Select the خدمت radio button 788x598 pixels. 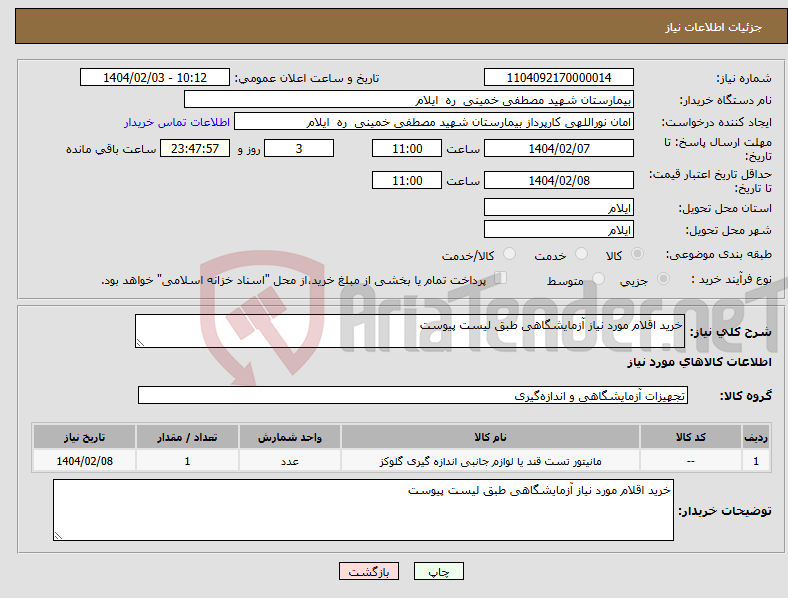click(x=581, y=254)
